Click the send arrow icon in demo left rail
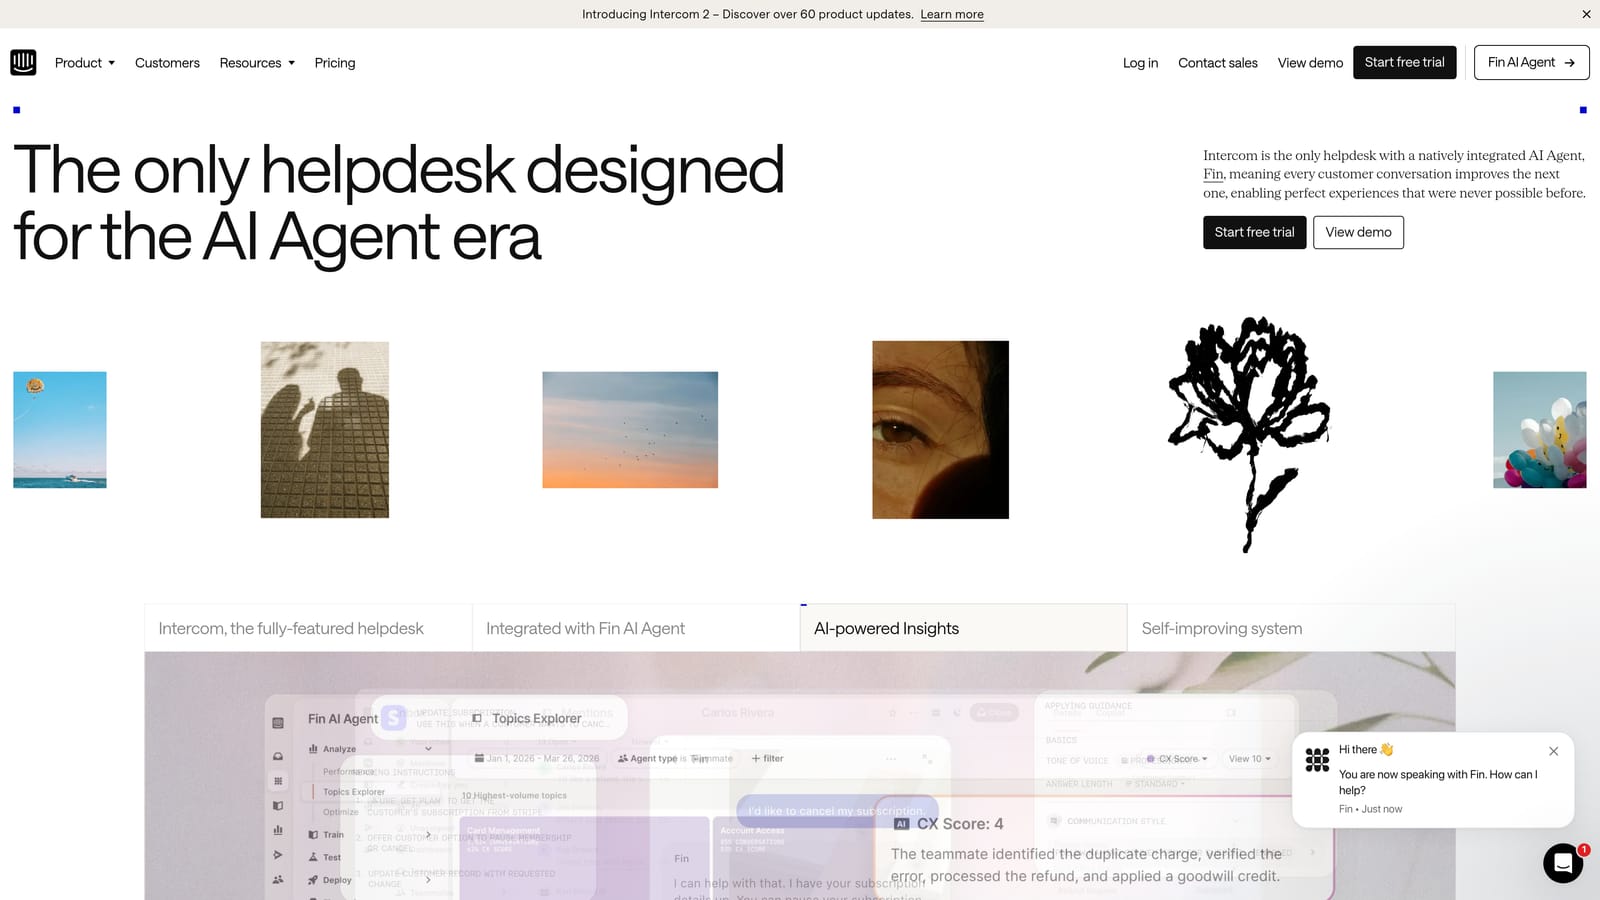The width and height of the screenshot is (1600, 900). pyautogui.click(x=278, y=855)
